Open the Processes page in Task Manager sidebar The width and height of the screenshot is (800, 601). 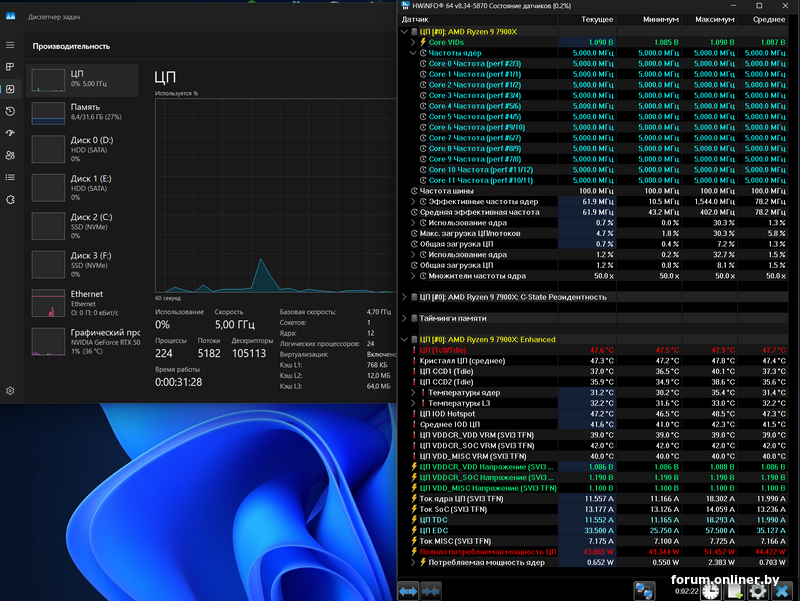click(x=10, y=67)
